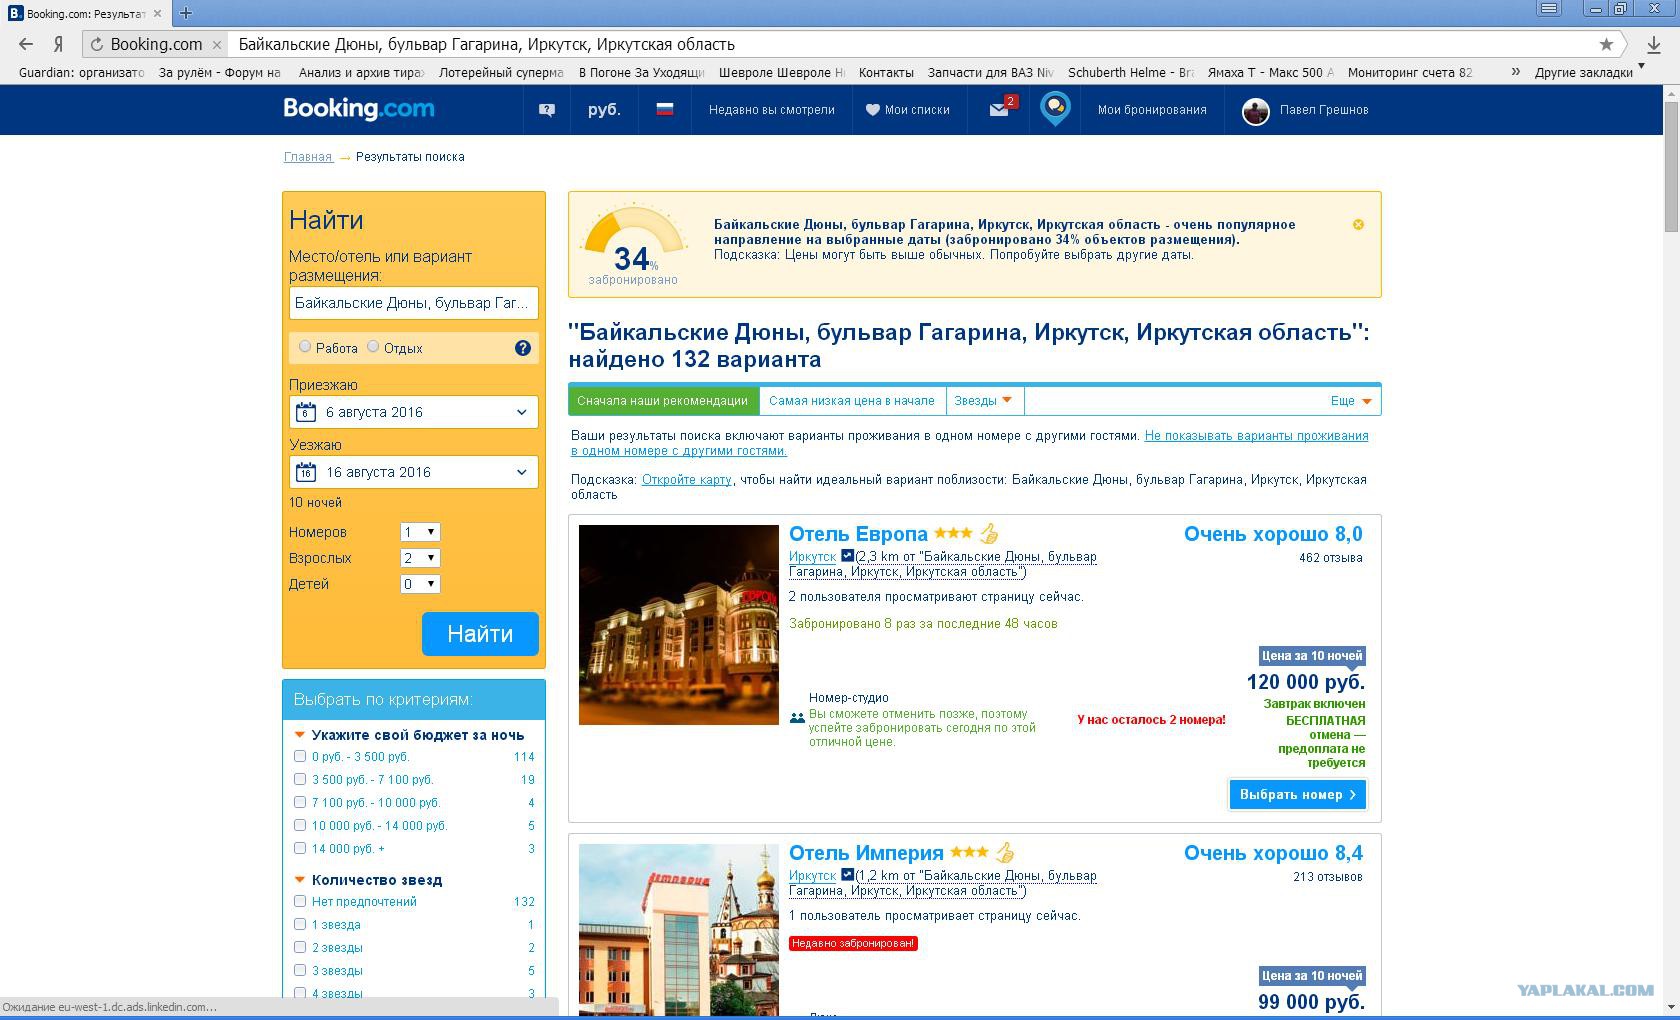Image resolution: width=1680 pixels, height=1020 pixels.
Task: Clear the site chip X in address bar
Action: (217, 44)
